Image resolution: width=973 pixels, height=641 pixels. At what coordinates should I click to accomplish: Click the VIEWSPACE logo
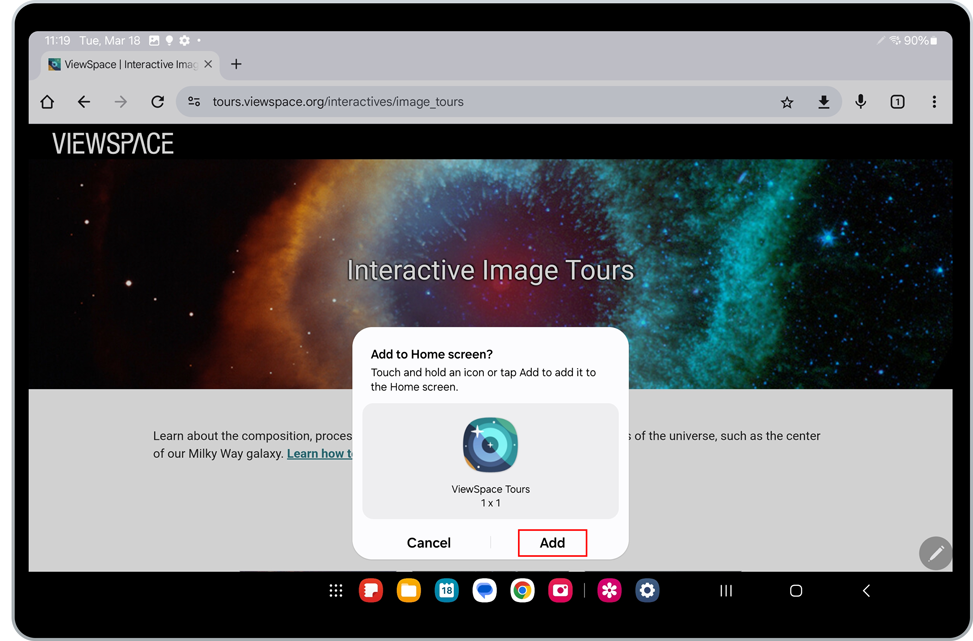point(113,143)
